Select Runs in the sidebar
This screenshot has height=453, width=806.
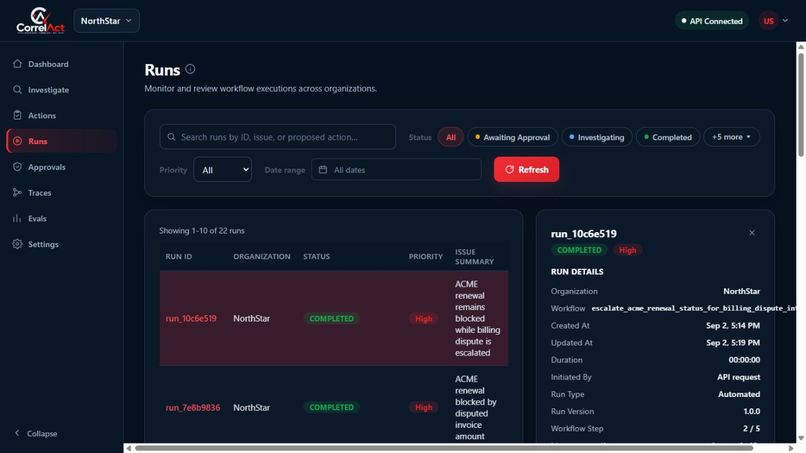[x=62, y=141]
